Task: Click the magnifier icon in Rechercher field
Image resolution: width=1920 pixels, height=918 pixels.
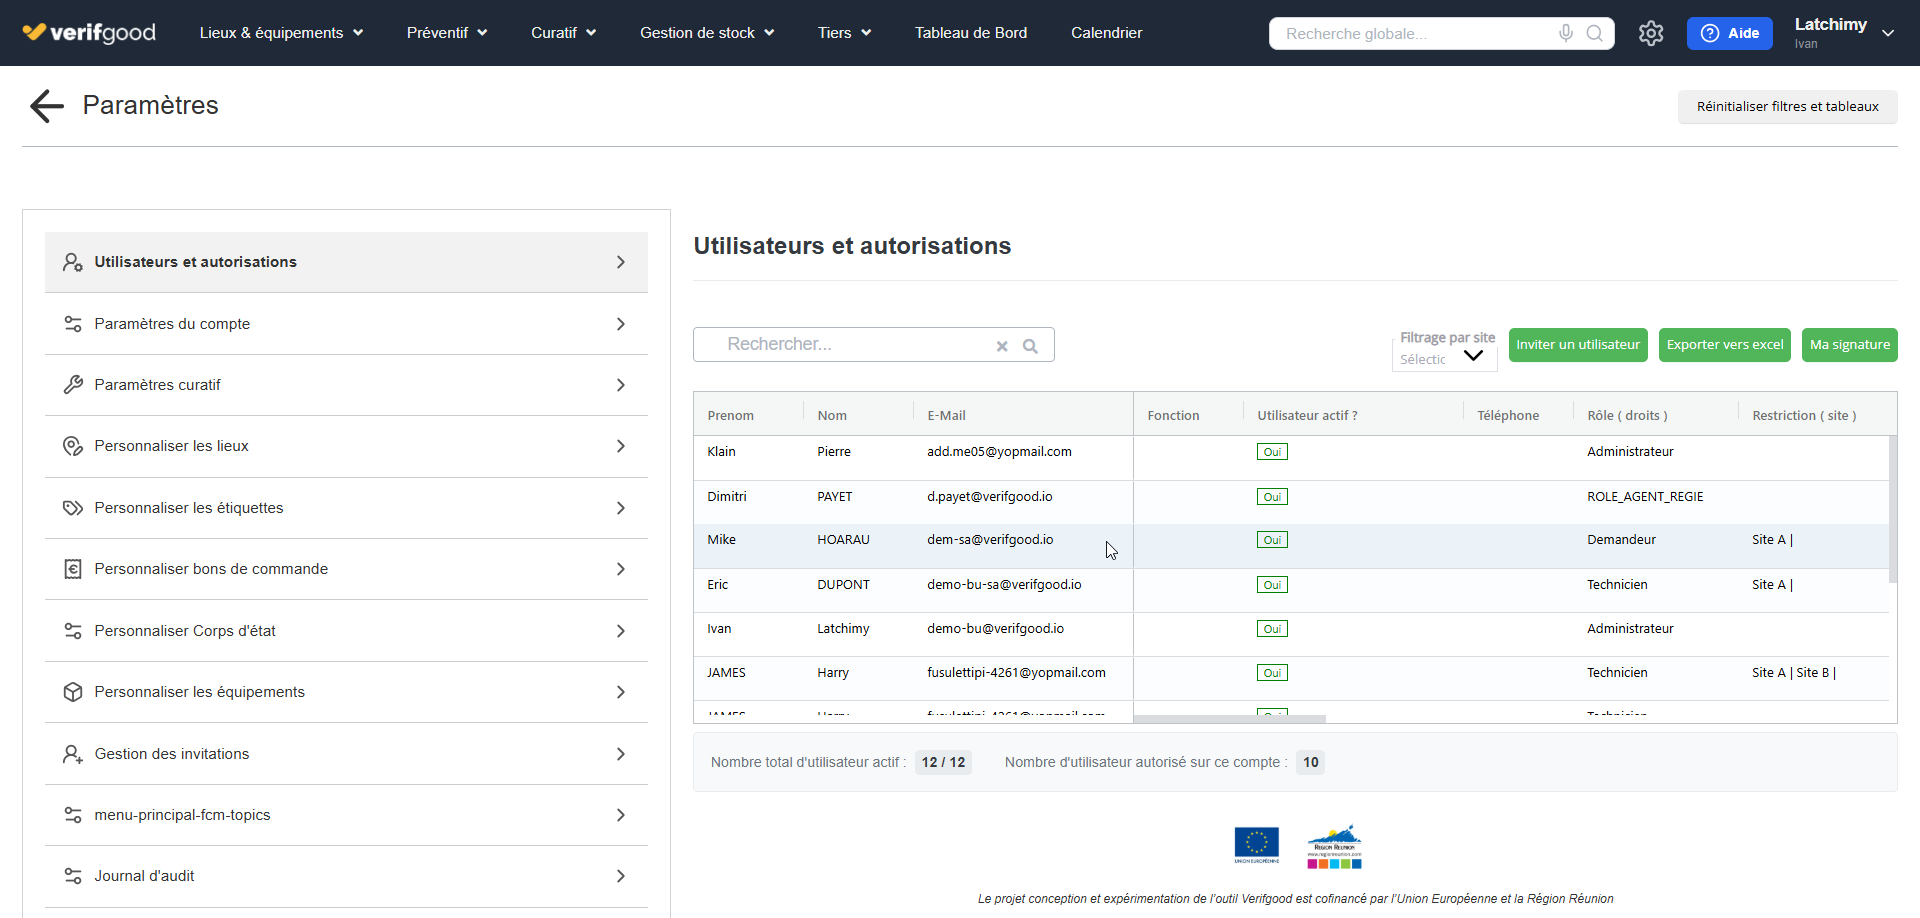Action: pyautogui.click(x=1030, y=346)
